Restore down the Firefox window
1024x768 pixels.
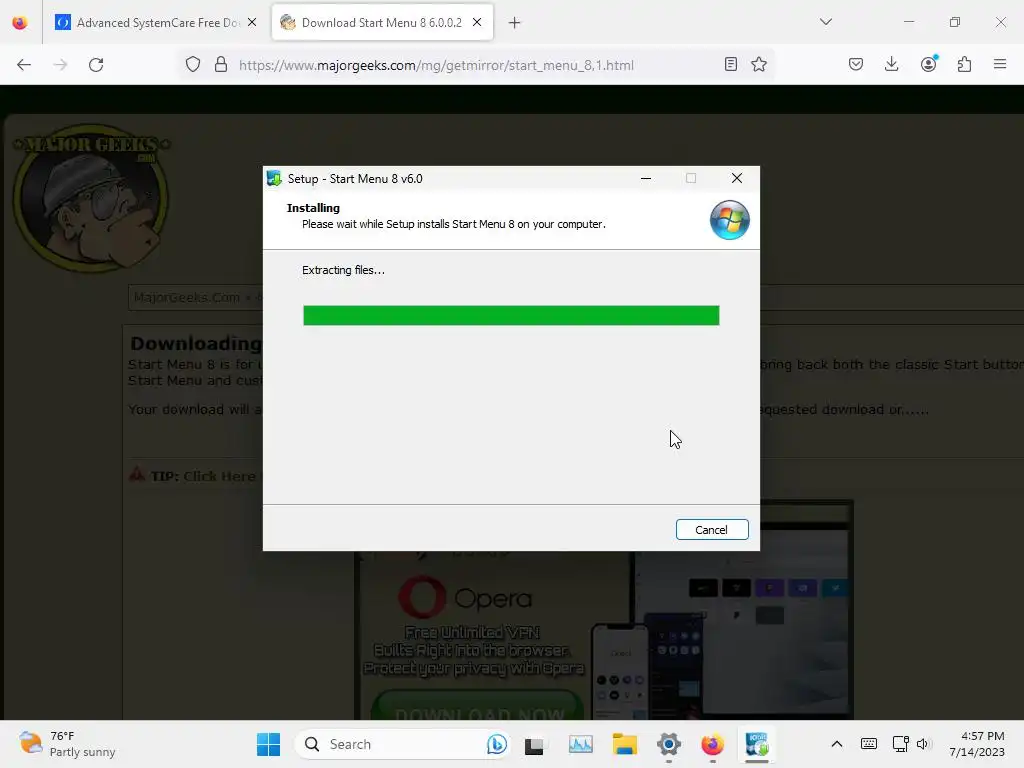pyautogui.click(x=955, y=22)
